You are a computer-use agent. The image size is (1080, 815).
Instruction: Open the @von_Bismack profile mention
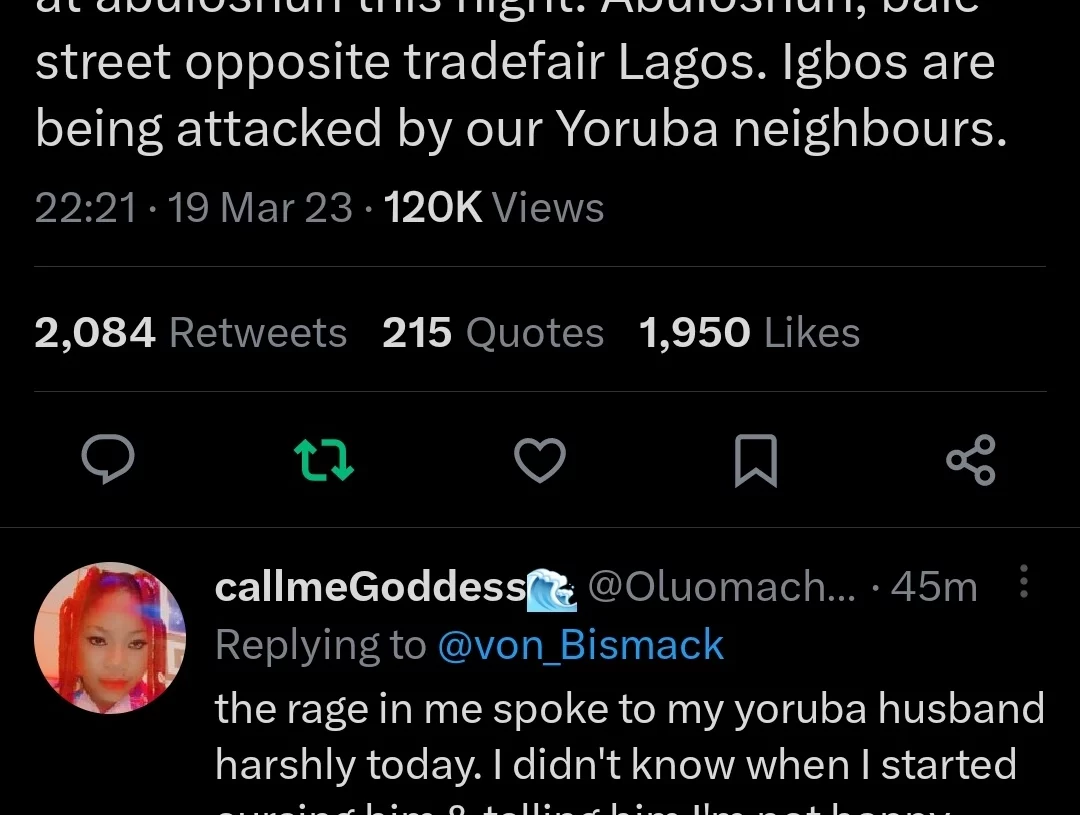pos(581,646)
